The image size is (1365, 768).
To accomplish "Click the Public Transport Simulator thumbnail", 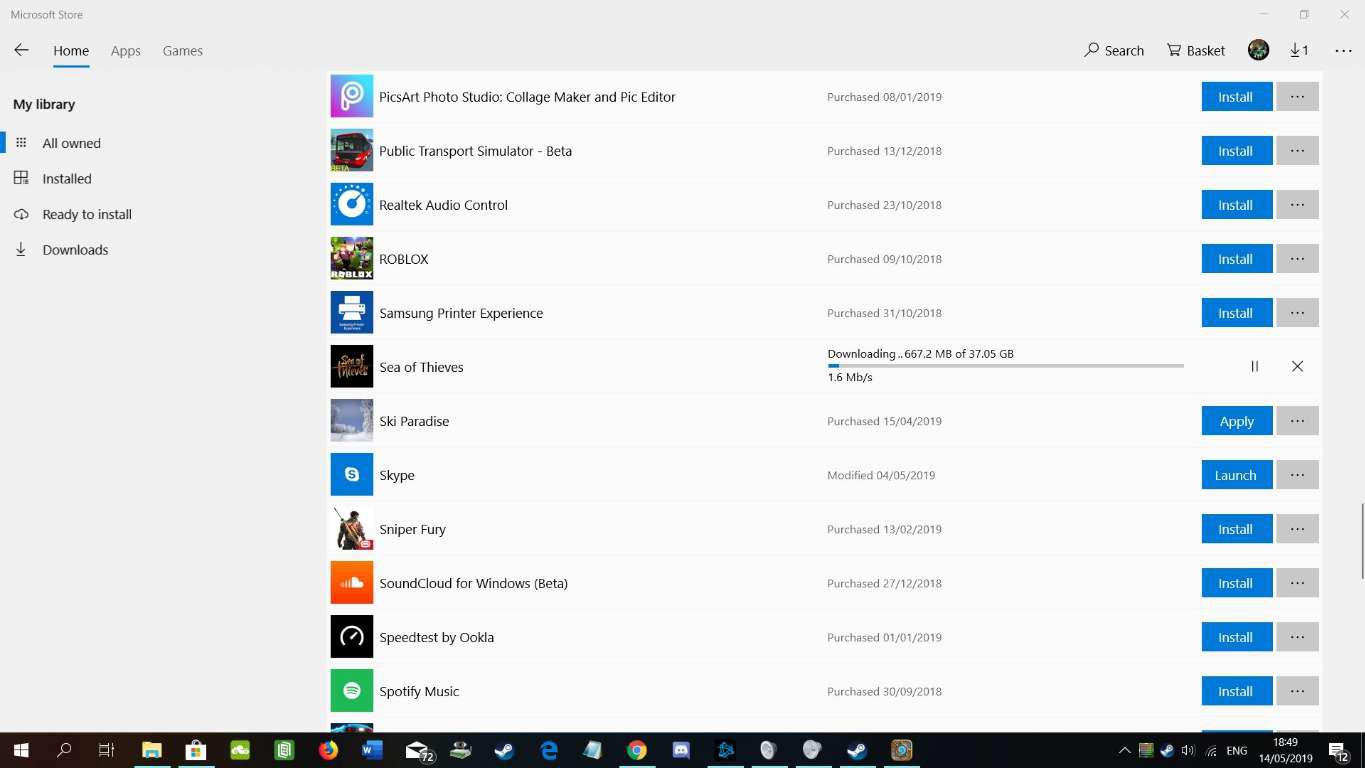I will pos(352,150).
